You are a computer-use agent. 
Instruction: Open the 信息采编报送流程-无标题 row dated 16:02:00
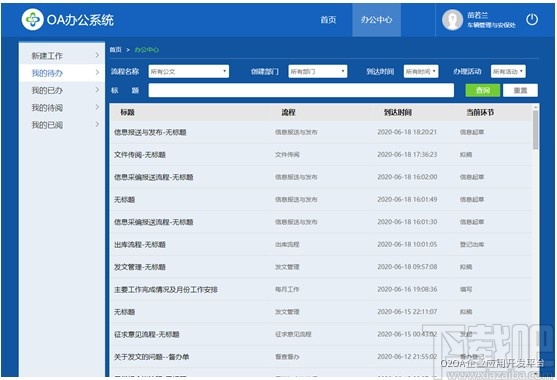click(x=321, y=177)
